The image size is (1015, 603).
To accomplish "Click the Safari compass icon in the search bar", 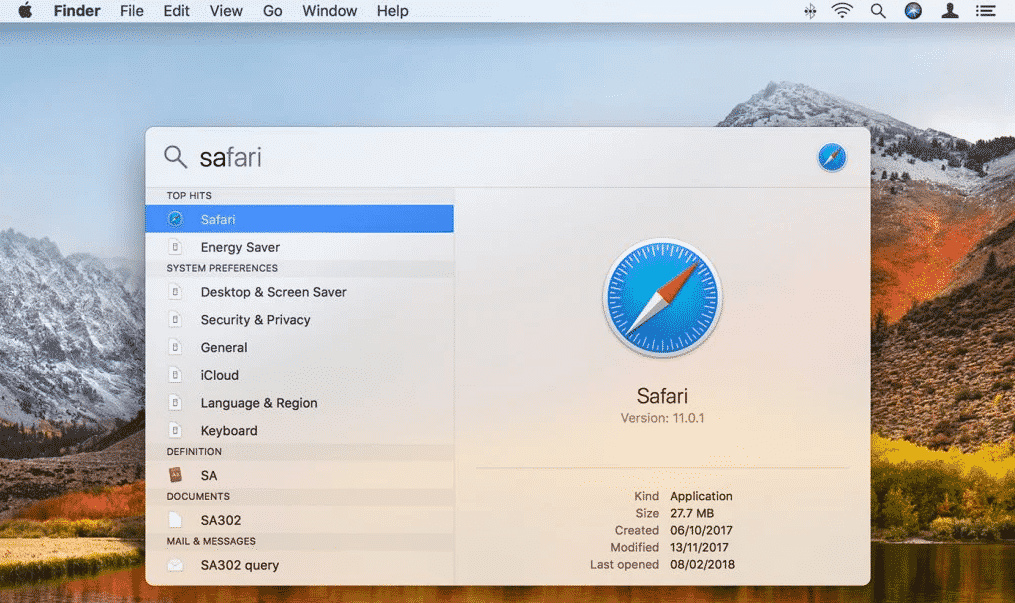I will click(x=832, y=157).
